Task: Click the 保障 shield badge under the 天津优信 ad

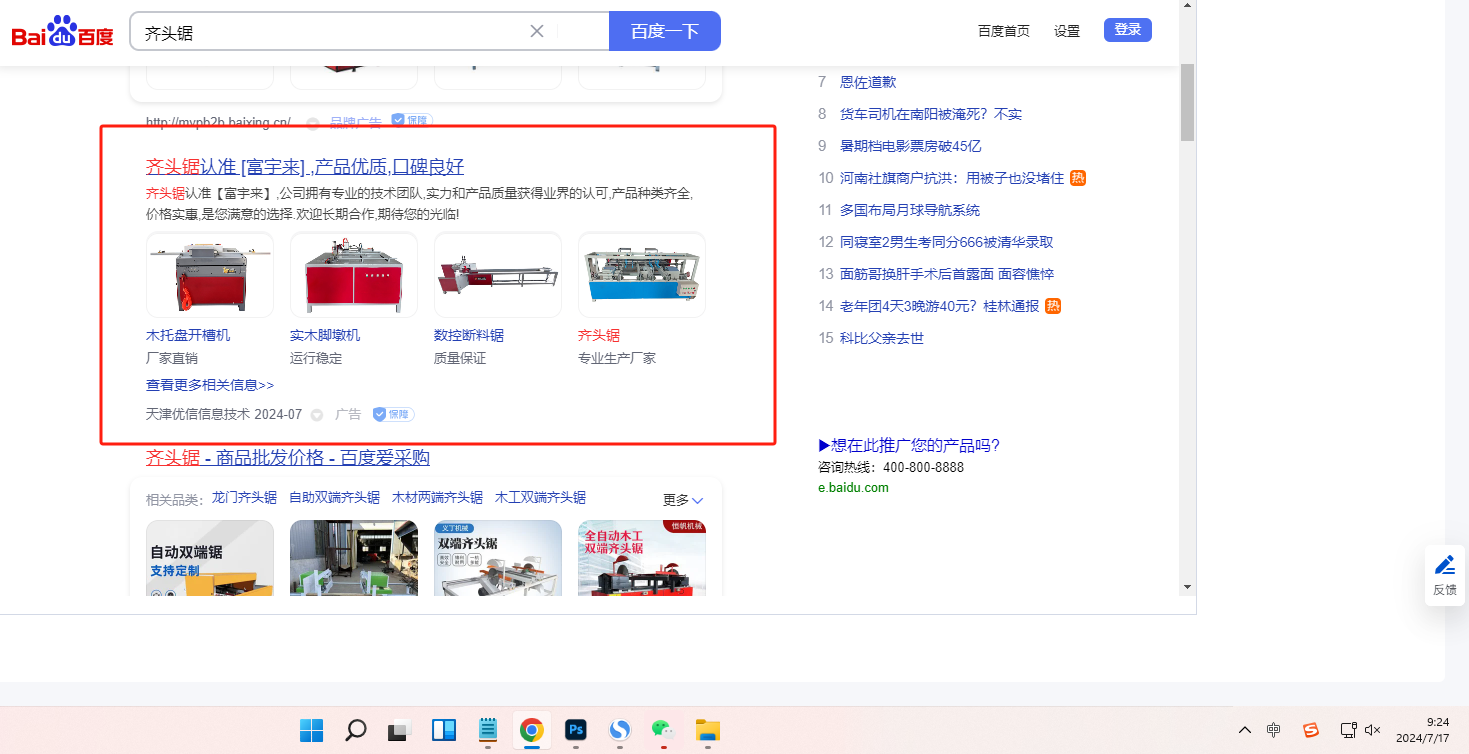Action: (393, 414)
